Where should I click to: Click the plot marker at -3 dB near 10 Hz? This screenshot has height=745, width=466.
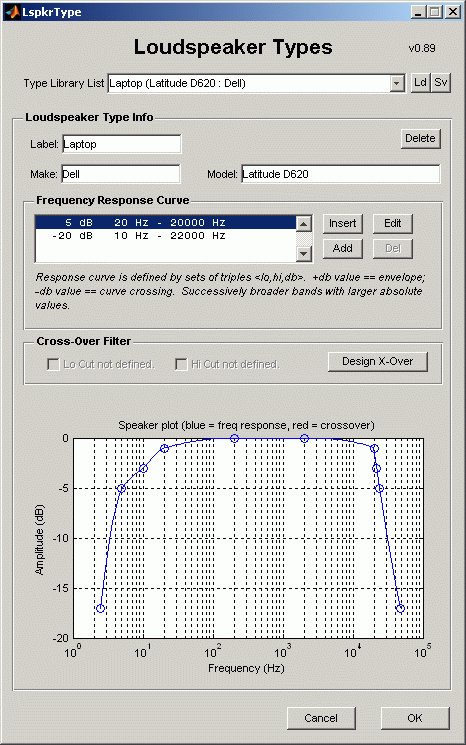click(x=143, y=468)
